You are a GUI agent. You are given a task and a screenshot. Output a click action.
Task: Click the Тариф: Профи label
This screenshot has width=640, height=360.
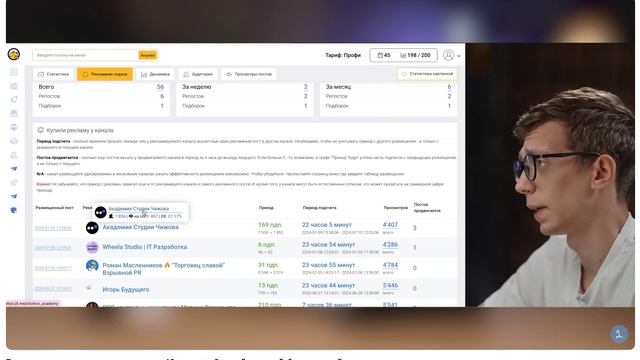point(343,55)
